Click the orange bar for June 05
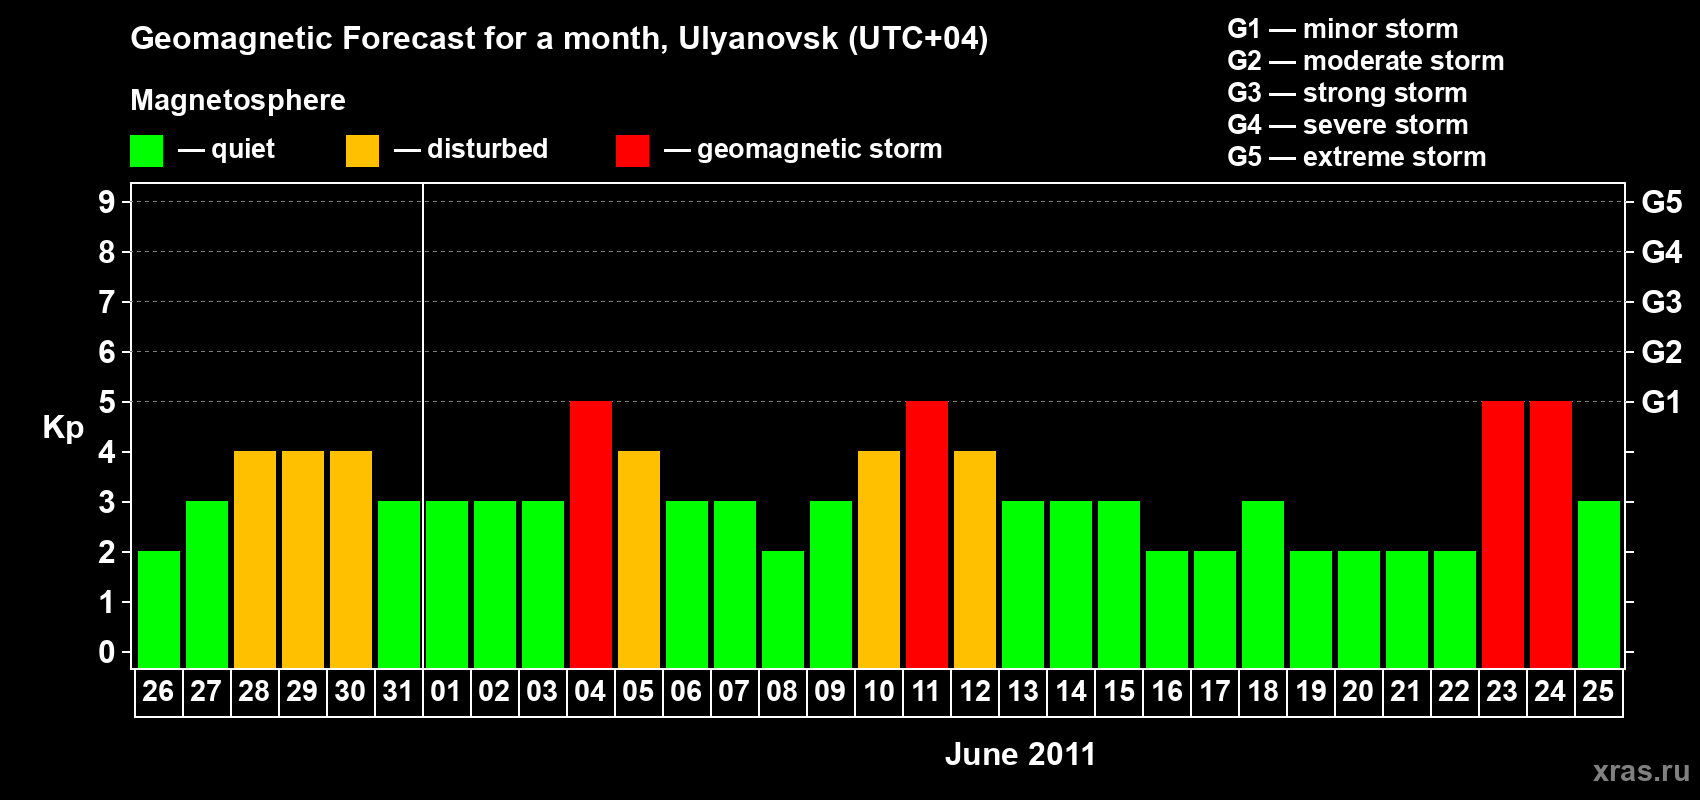Viewport: 1700px width, 800px height. point(639,560)
